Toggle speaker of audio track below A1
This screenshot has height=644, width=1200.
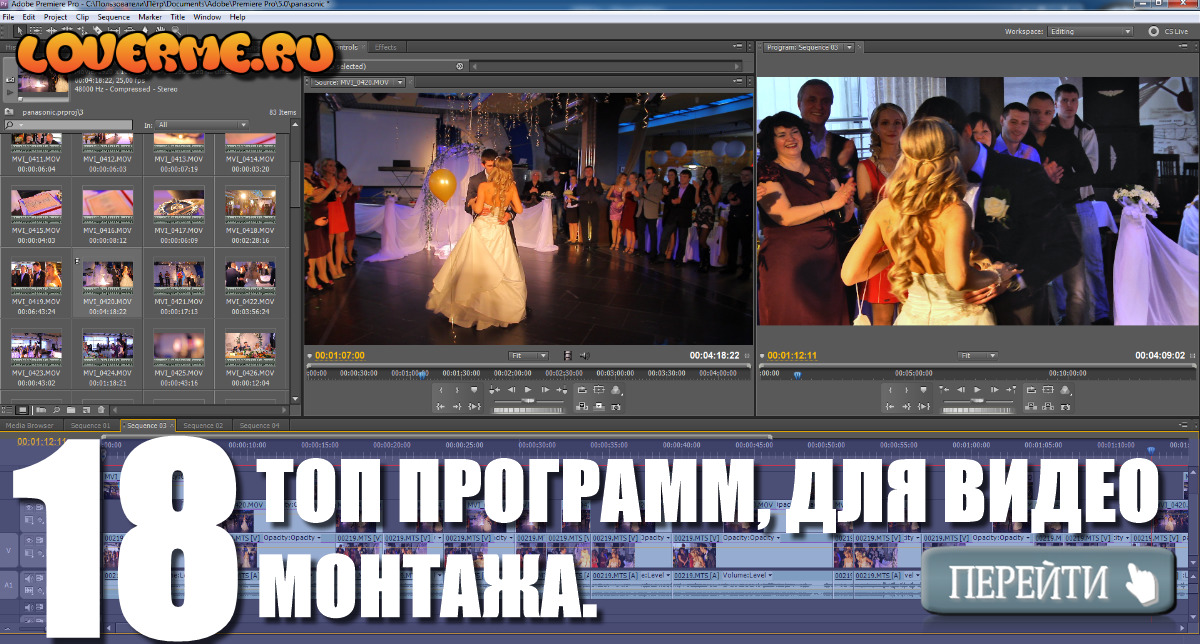click(29, 607)
